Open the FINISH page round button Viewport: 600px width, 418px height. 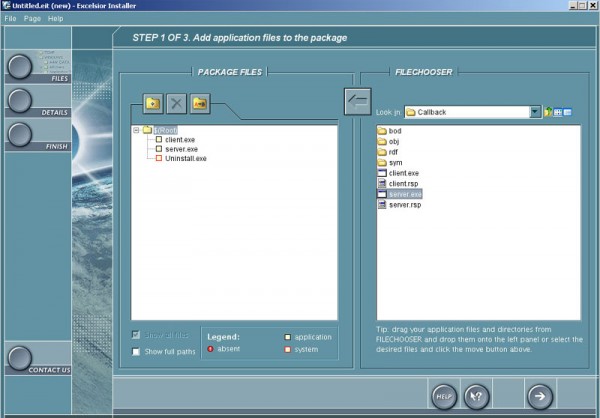[x=20, y=135]
